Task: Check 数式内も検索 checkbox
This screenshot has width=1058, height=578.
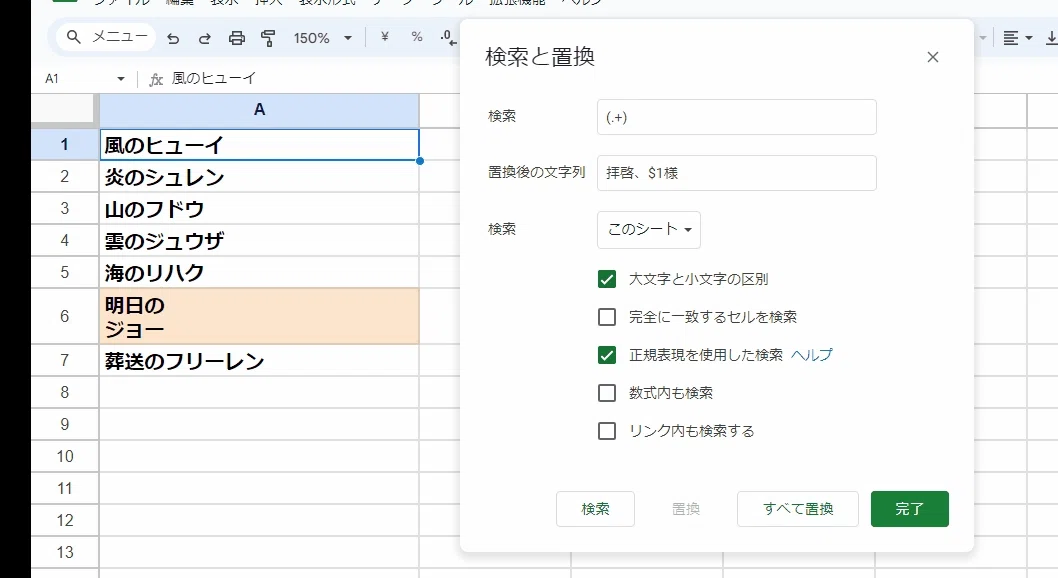Action: (x=607, y=393)
